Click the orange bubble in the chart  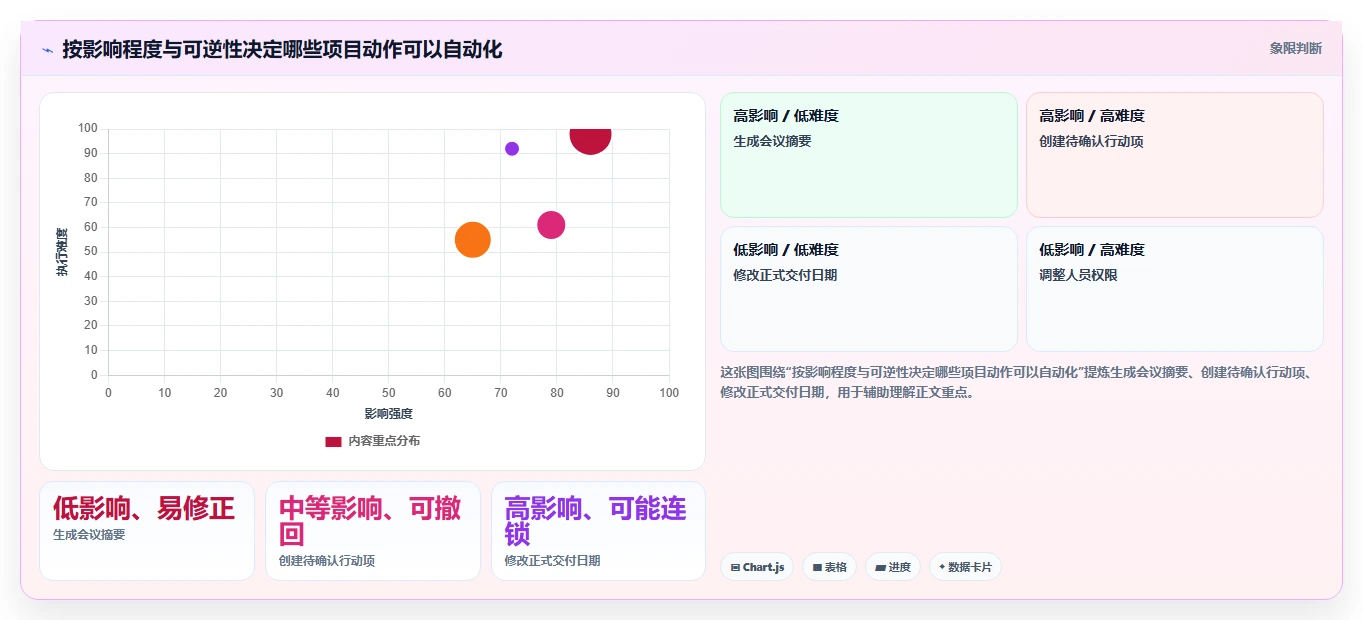pos(472,239)
